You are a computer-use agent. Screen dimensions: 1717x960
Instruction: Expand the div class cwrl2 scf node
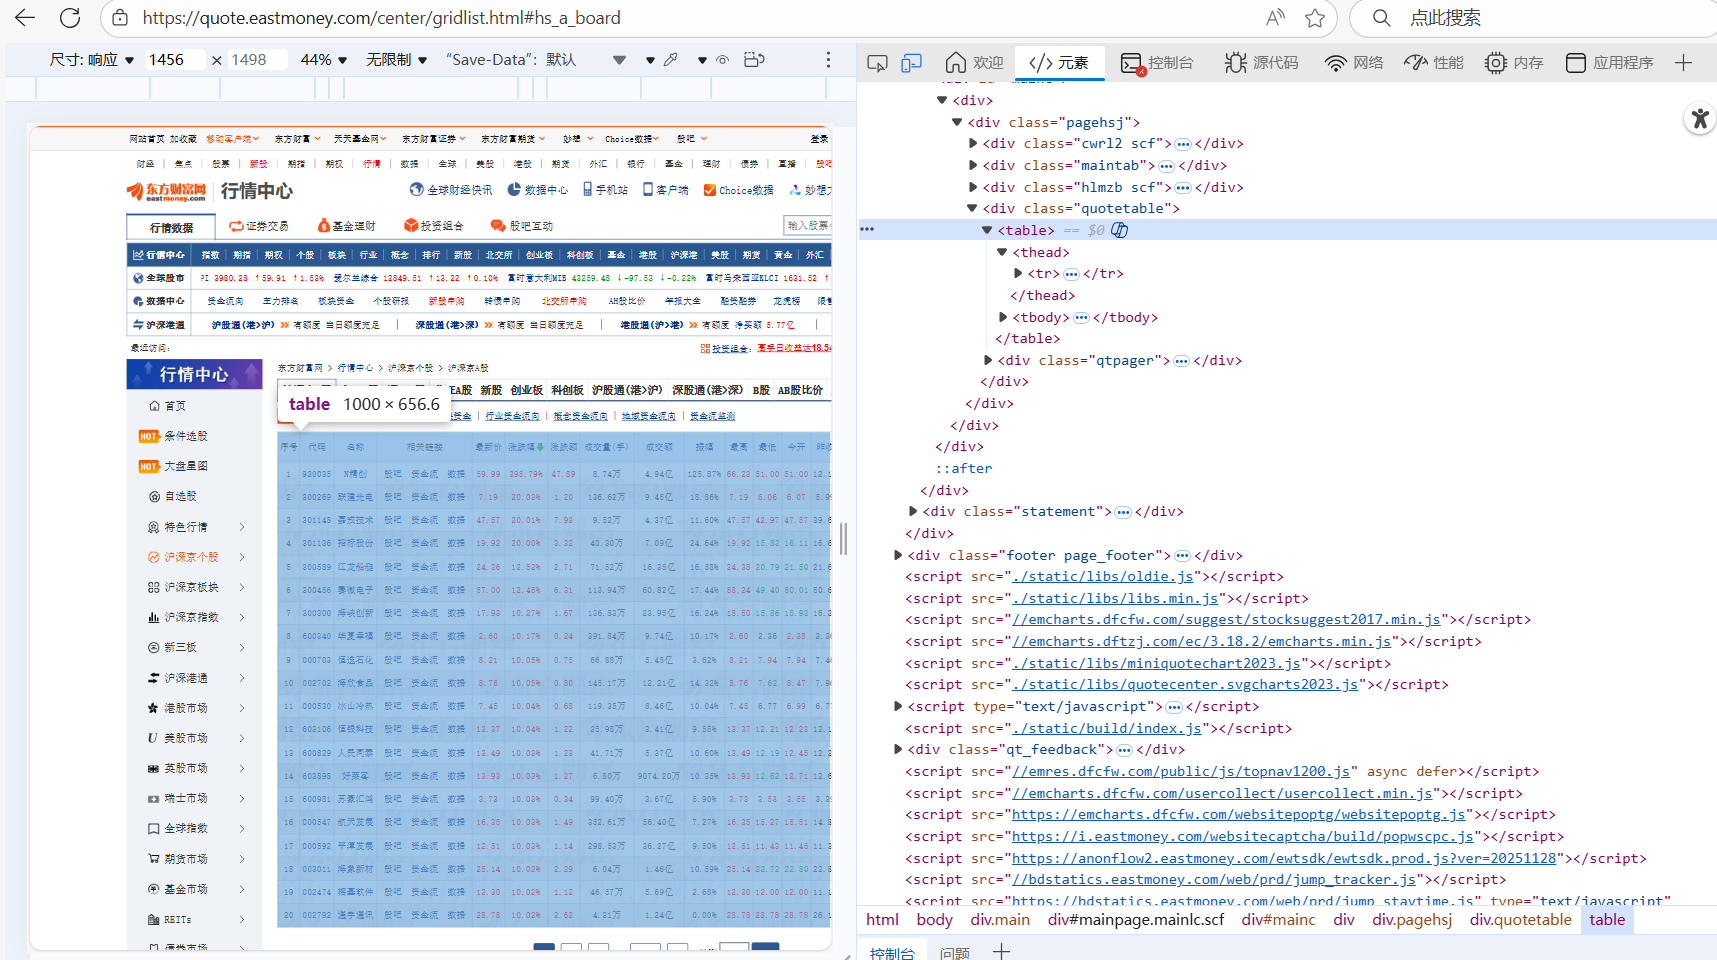tap(973, 144)
